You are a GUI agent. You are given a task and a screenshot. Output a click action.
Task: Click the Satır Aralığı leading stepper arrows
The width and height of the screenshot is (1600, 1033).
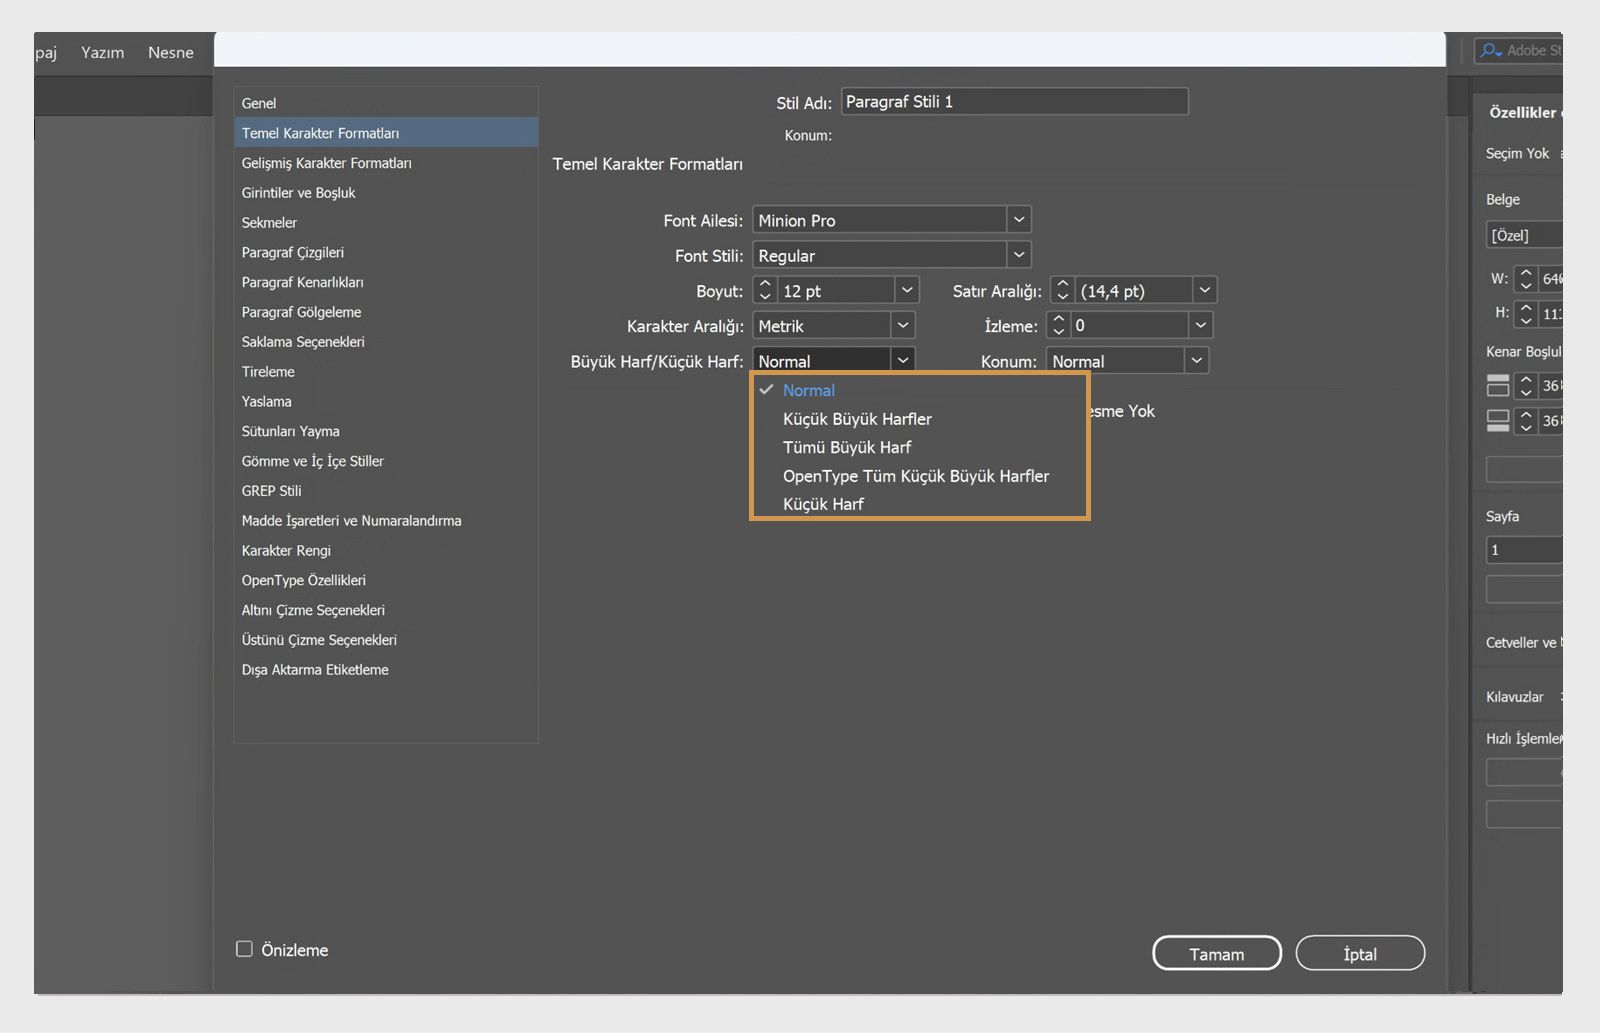pos(1063,290)
